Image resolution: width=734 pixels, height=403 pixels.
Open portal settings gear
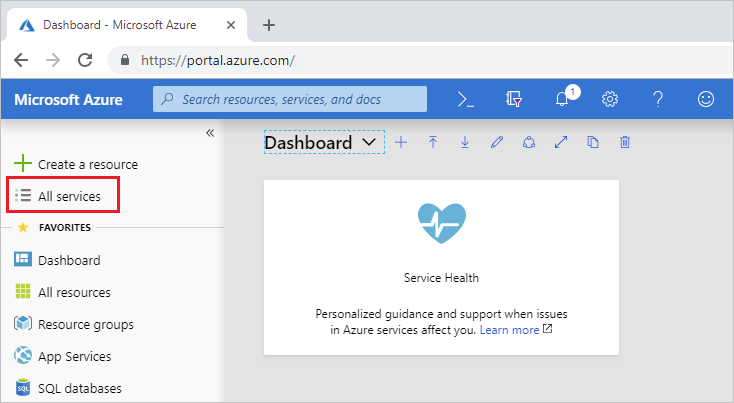tap(610, 99)
